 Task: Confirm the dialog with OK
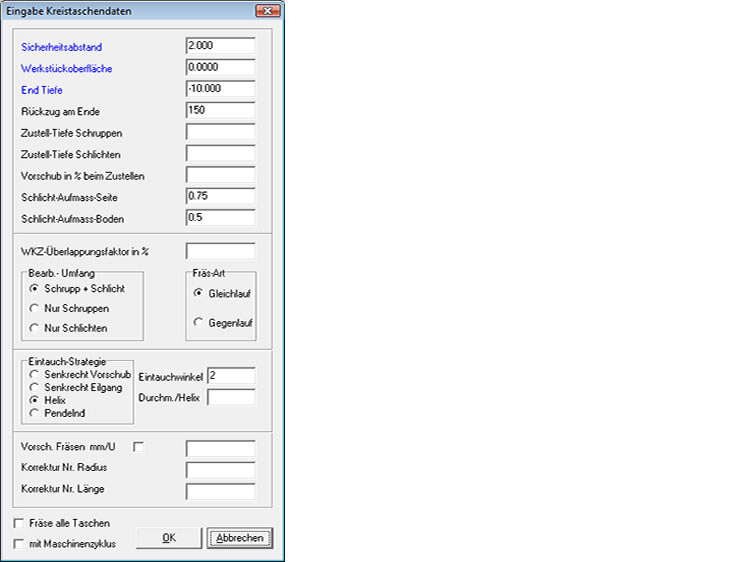pos(169,538)
